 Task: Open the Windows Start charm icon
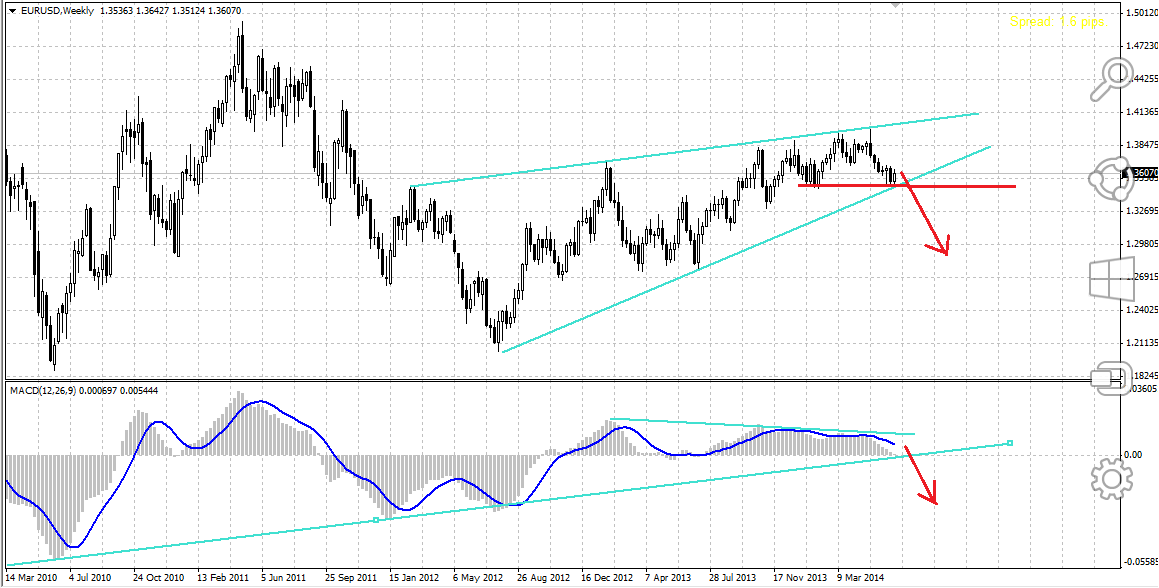click(x=1110, y=278)
